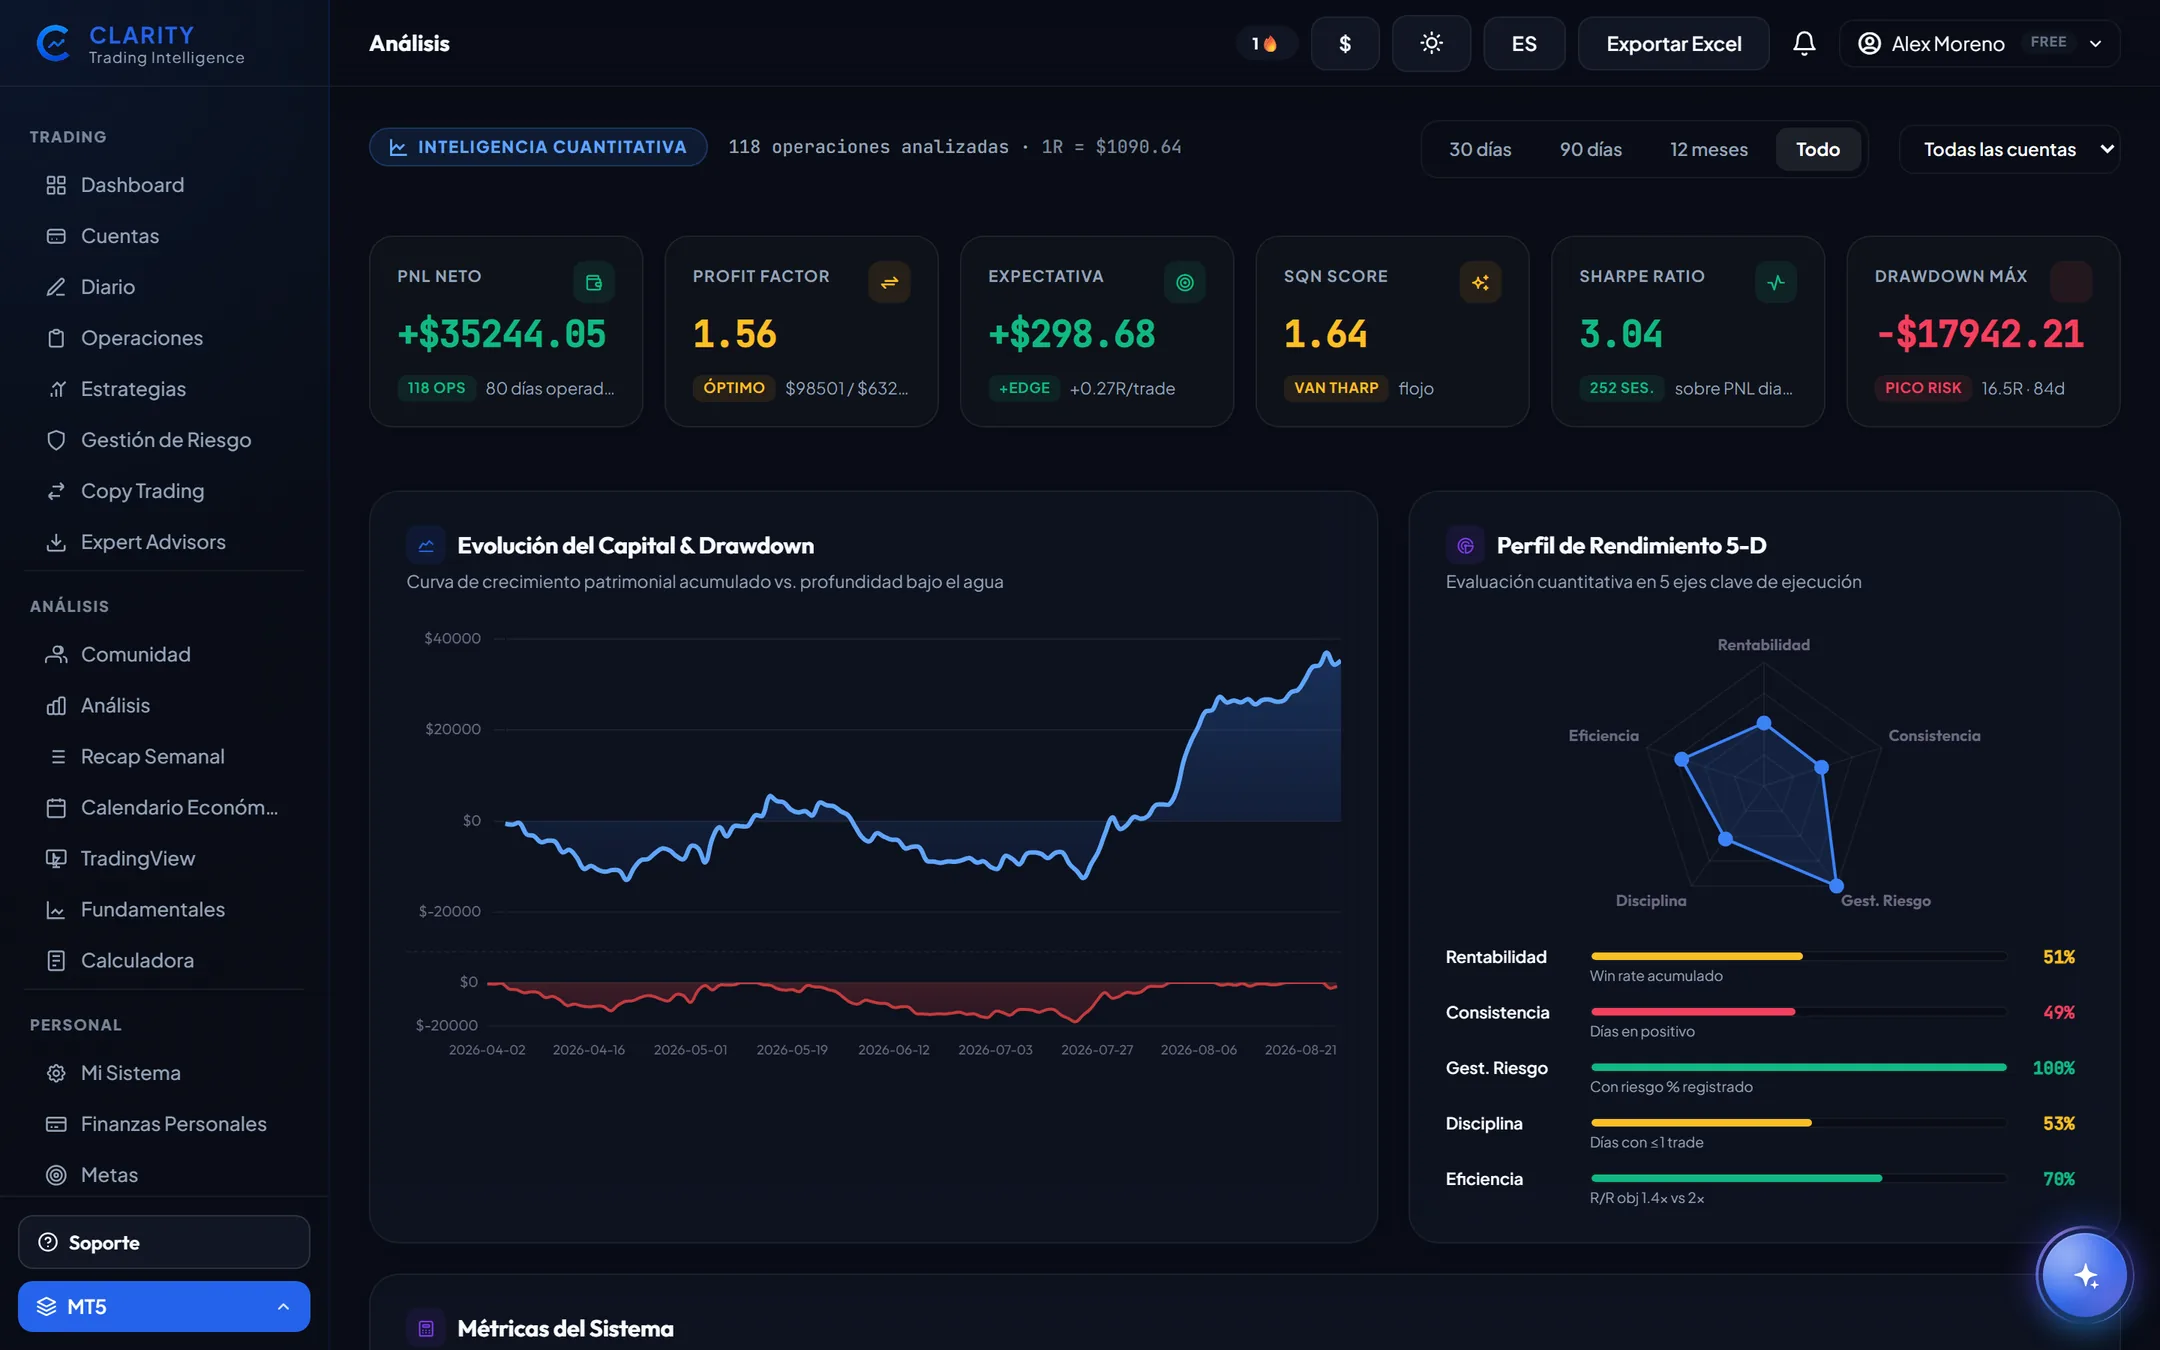The height and width of the screenshot is (1350, 2160).
Task: Expand the Alex Moreno account menu
Action: [1979, 43]
